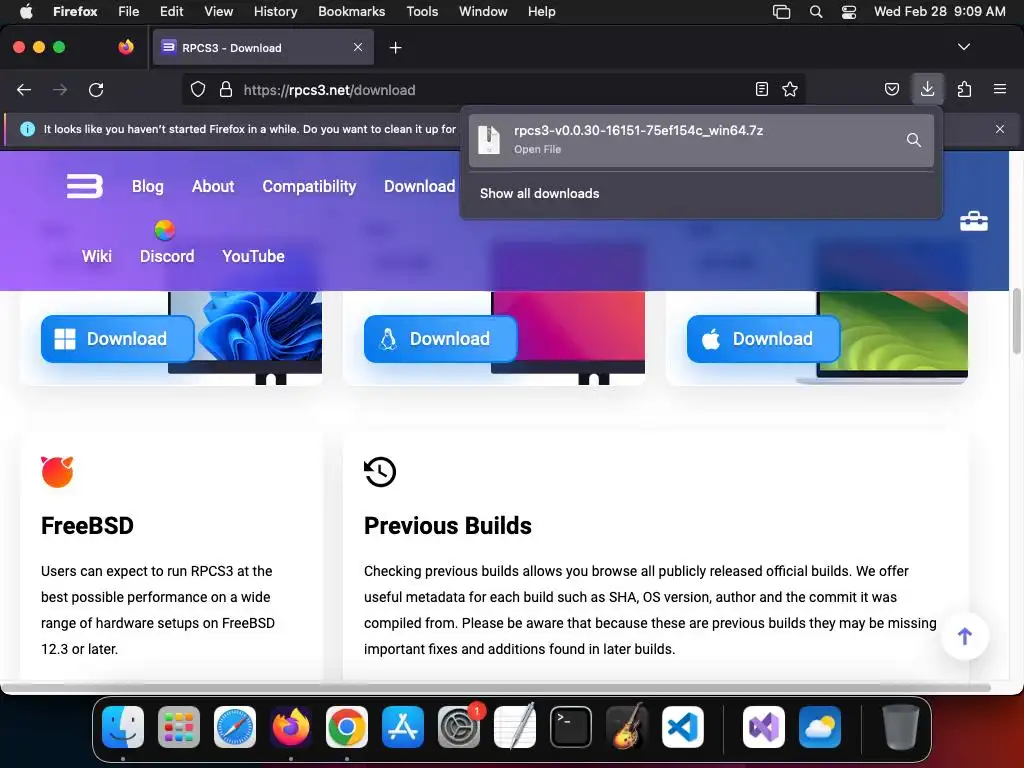Click the Downloads toolbar arrow icon
The image size is (1024, 768).
[927, 89]
